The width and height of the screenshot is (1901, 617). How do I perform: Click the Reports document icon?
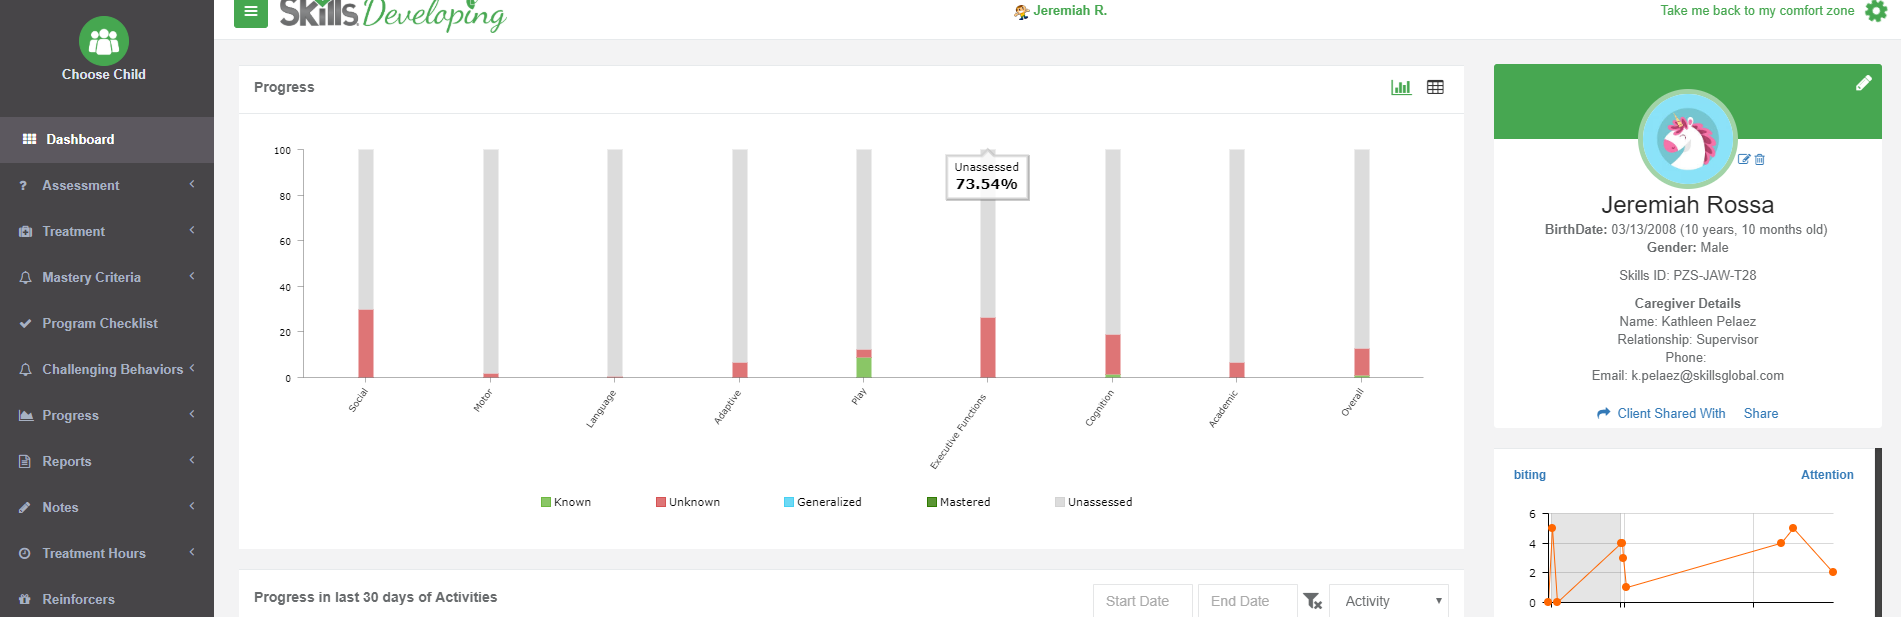25,461
